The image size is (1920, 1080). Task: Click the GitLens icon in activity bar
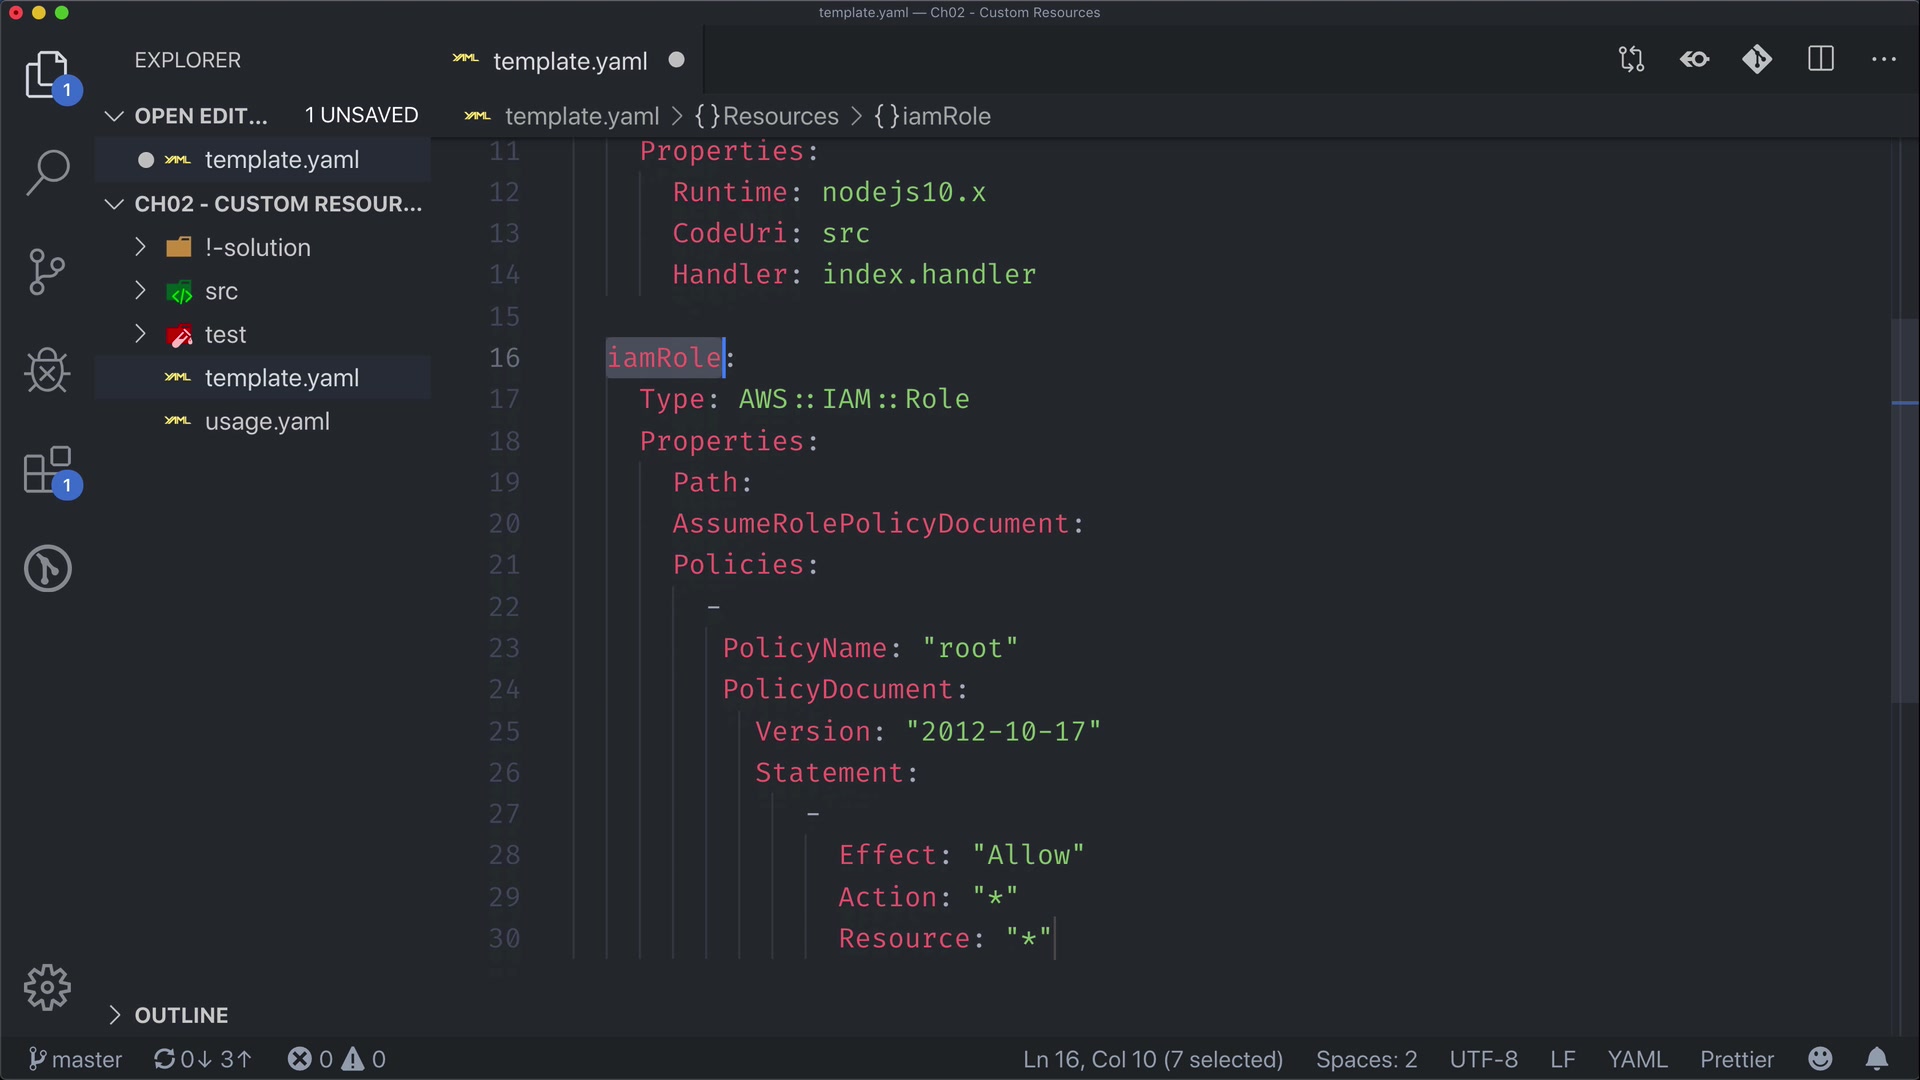(47, 569)
